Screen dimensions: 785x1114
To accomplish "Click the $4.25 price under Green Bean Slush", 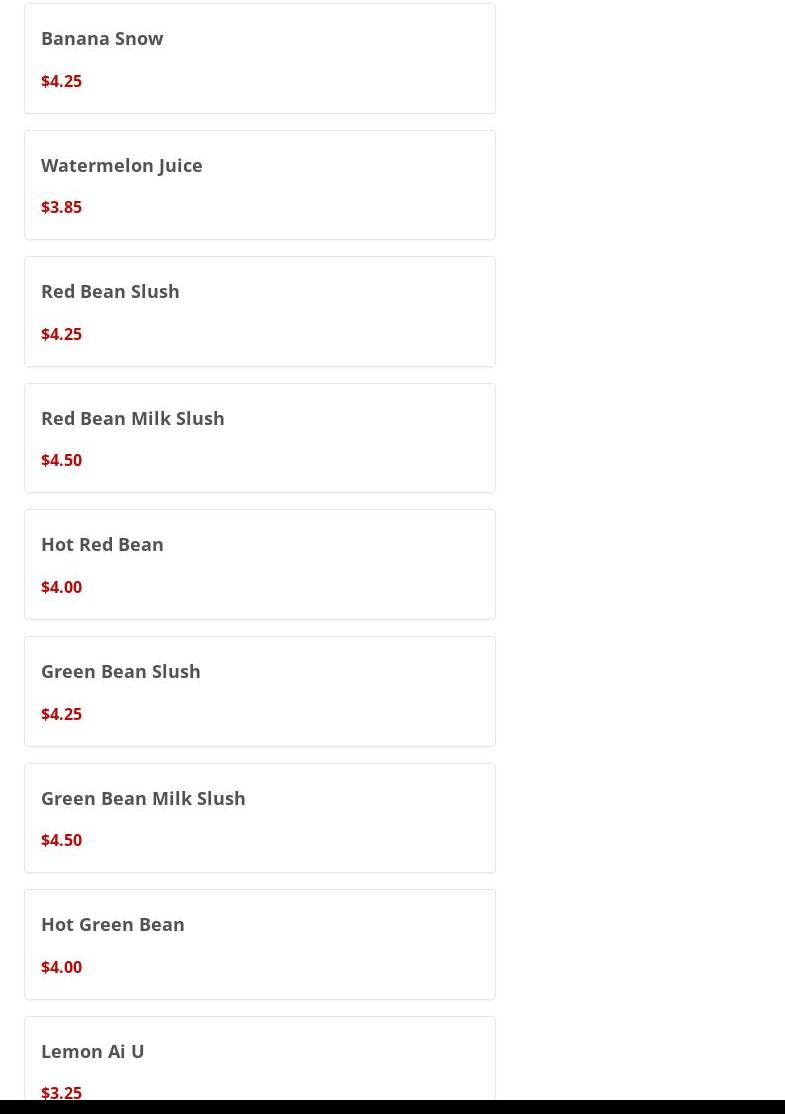I will pyautogui.click(x=61, y=714).
